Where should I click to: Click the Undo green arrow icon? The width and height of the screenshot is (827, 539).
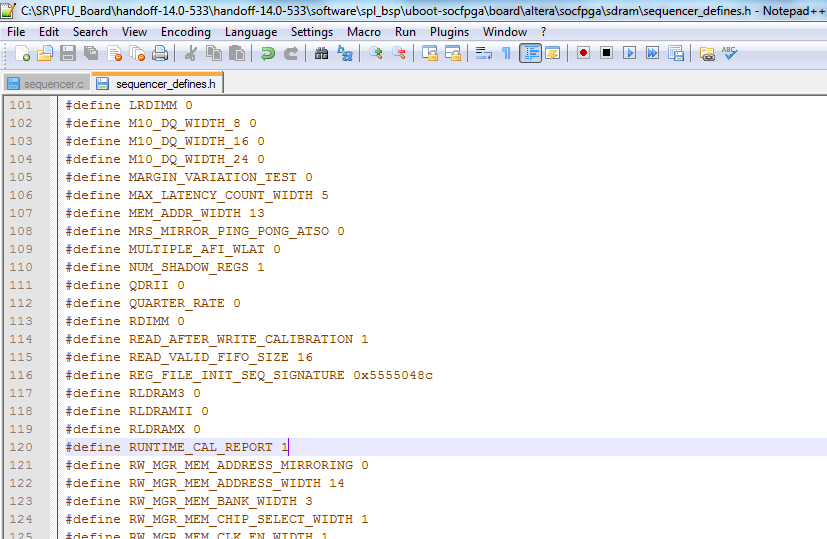[267, 53]
